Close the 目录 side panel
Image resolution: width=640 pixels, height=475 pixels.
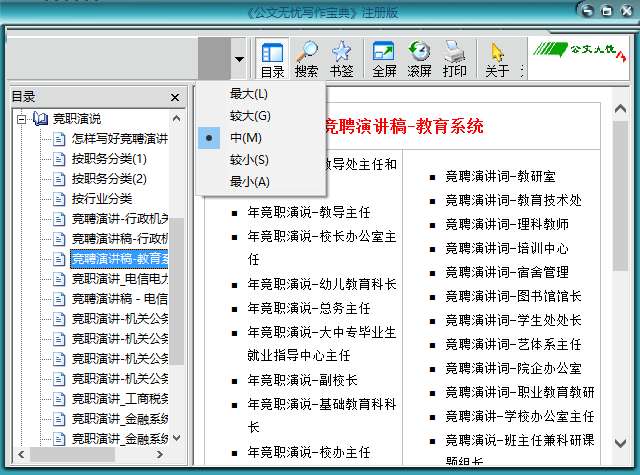click(175, 98)
